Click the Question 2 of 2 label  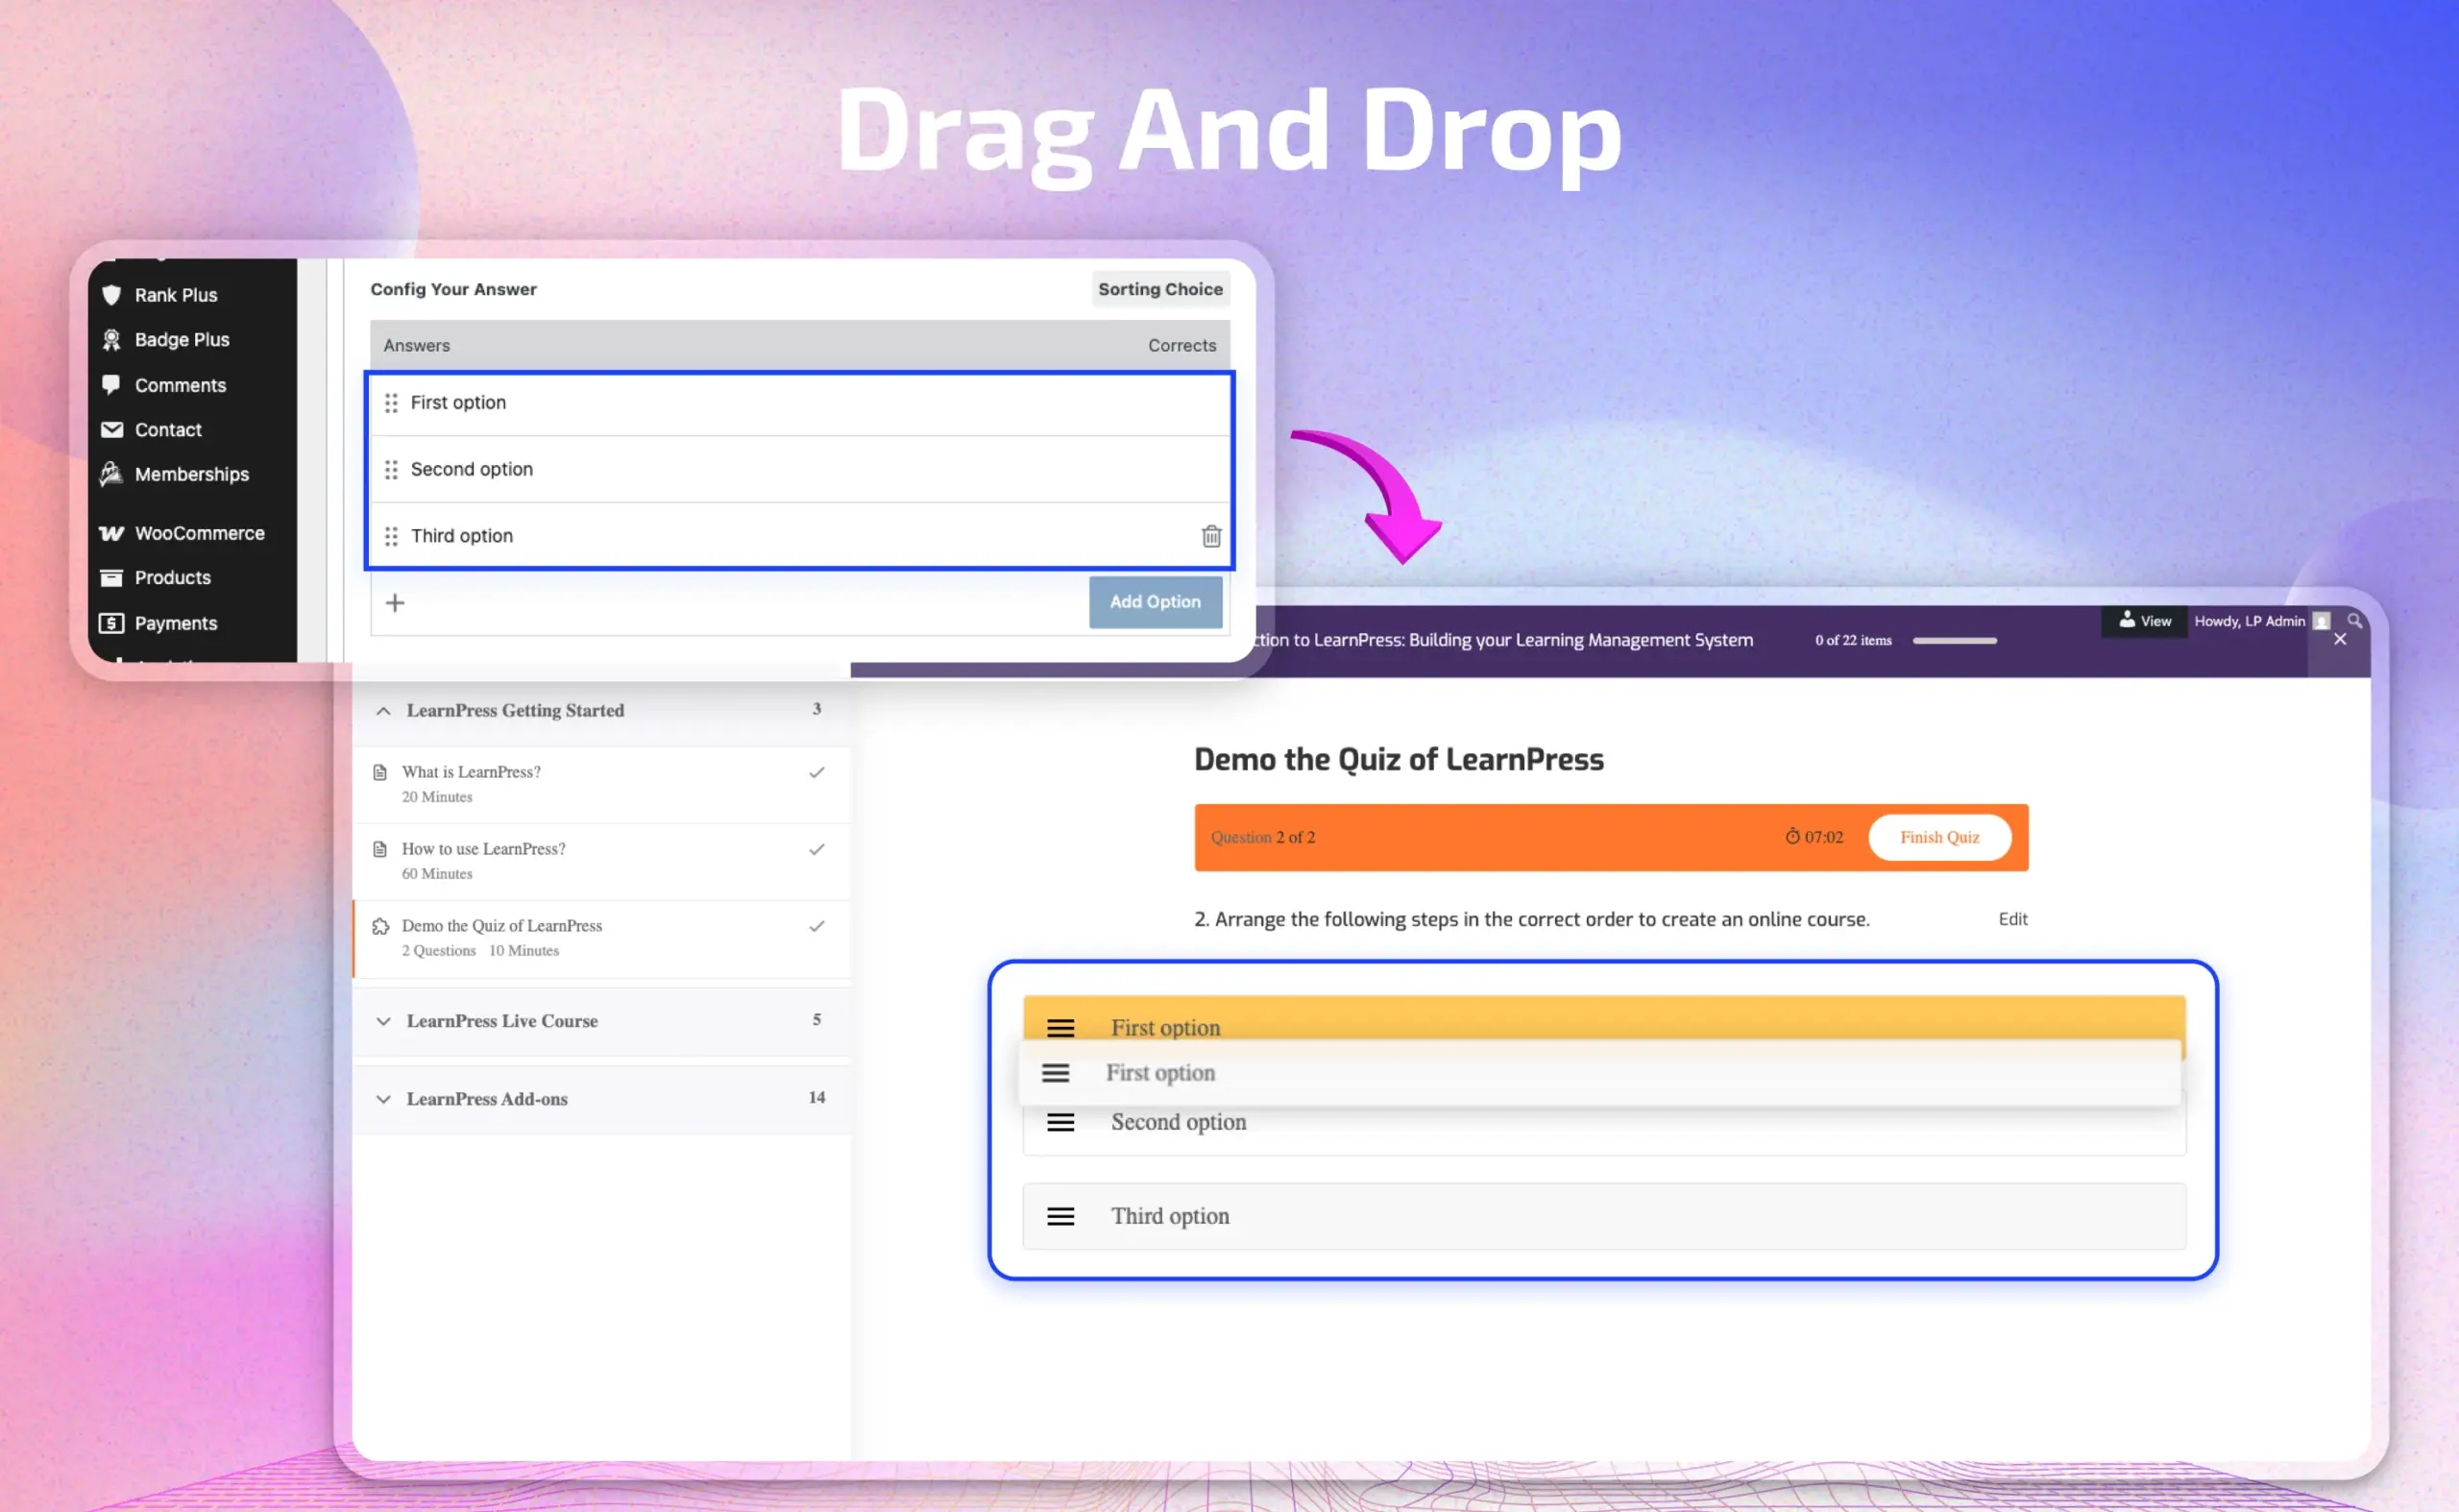1262,837
